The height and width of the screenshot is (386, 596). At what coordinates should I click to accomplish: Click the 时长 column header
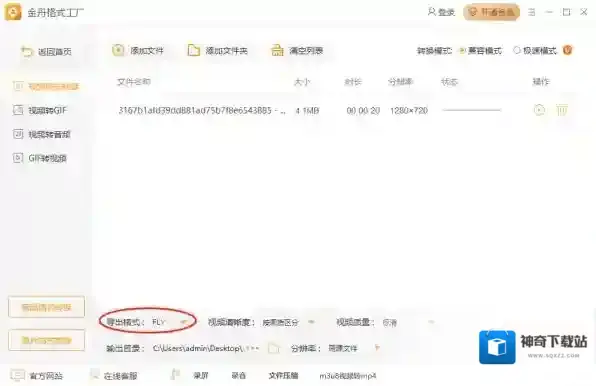(353, 82)
